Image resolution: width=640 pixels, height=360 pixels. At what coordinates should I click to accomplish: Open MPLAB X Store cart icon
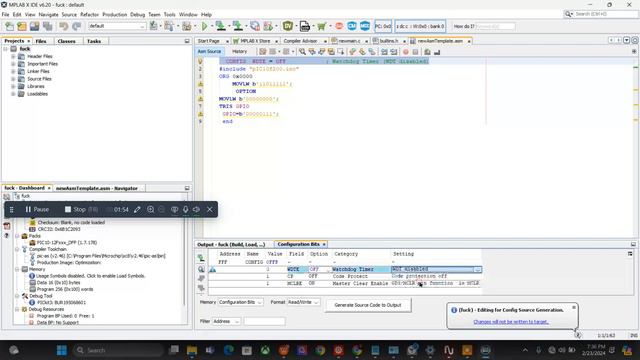[322, 27]
